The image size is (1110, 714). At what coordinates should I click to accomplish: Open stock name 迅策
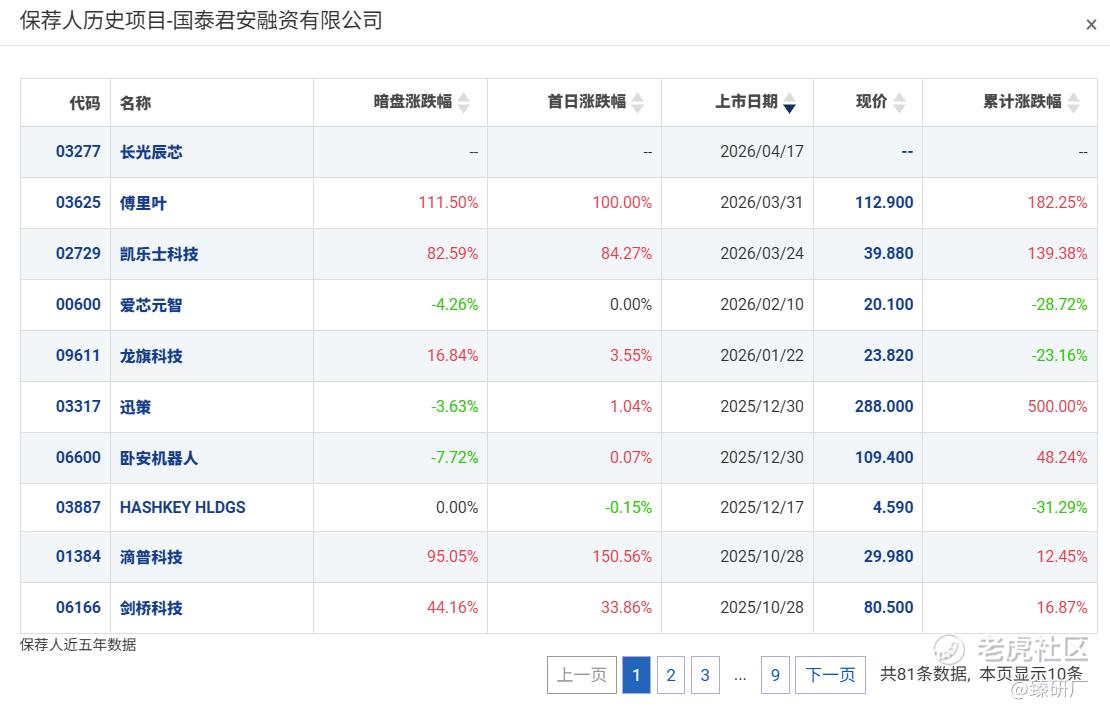[135, 407]
